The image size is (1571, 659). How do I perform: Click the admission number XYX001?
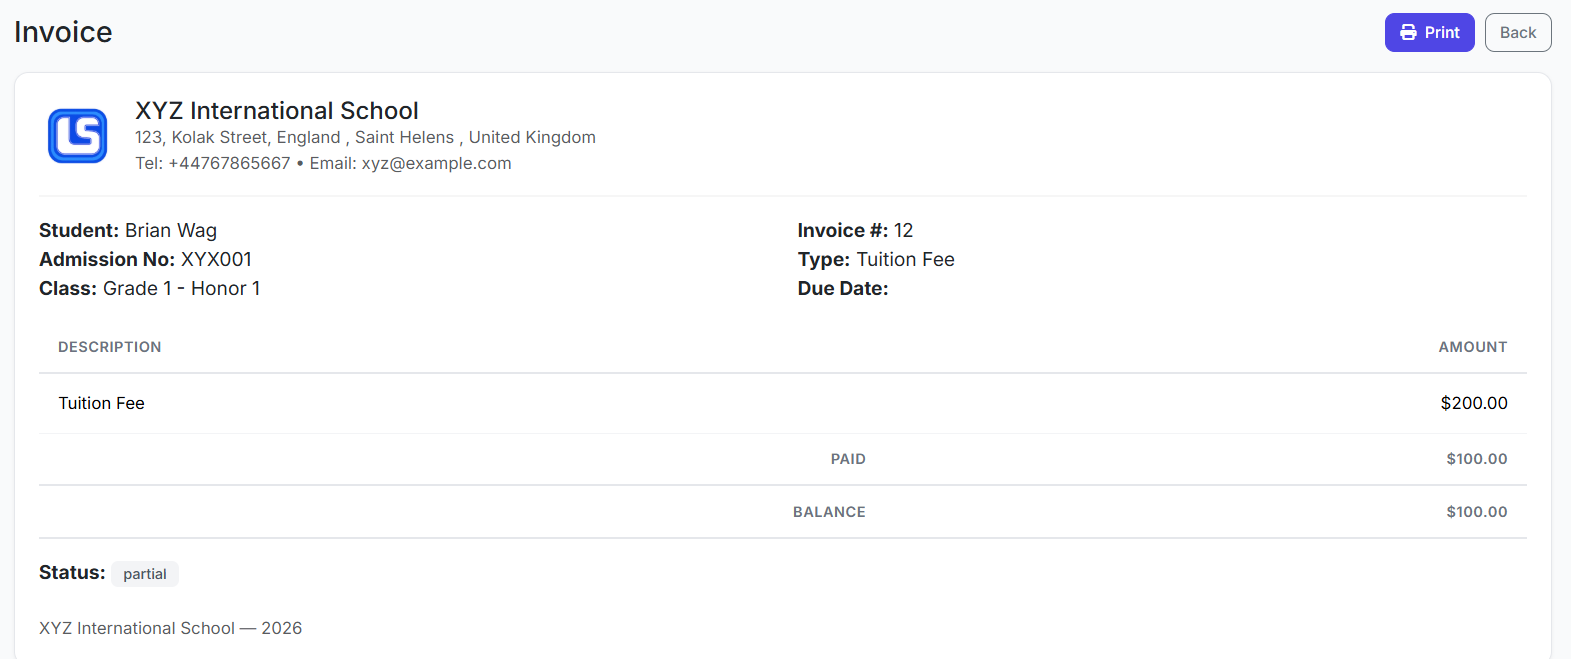coord(216,260)
